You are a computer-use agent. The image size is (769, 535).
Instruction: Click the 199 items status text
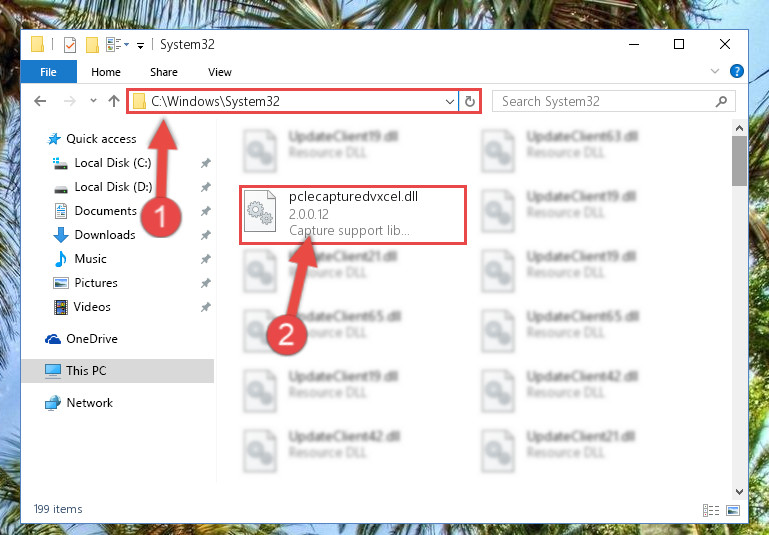(x=58, y=509)
